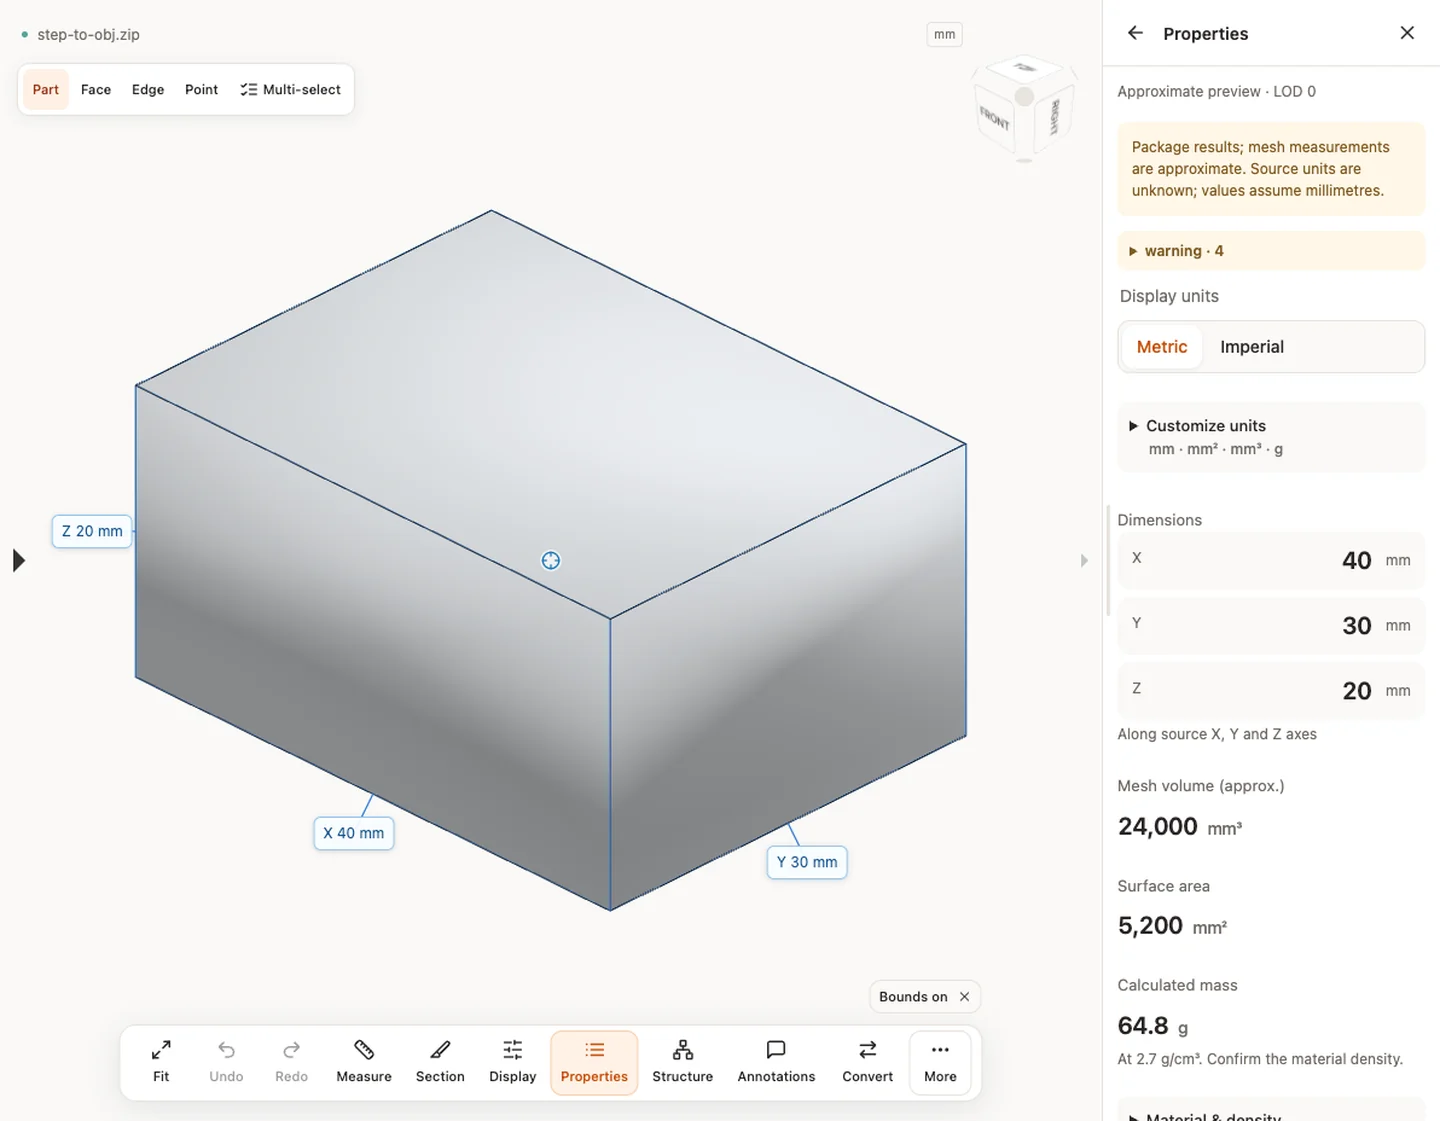Dismiss the Bounds on chip
The height and width of the screenshot is (1121, 1440).
point(964,997)
